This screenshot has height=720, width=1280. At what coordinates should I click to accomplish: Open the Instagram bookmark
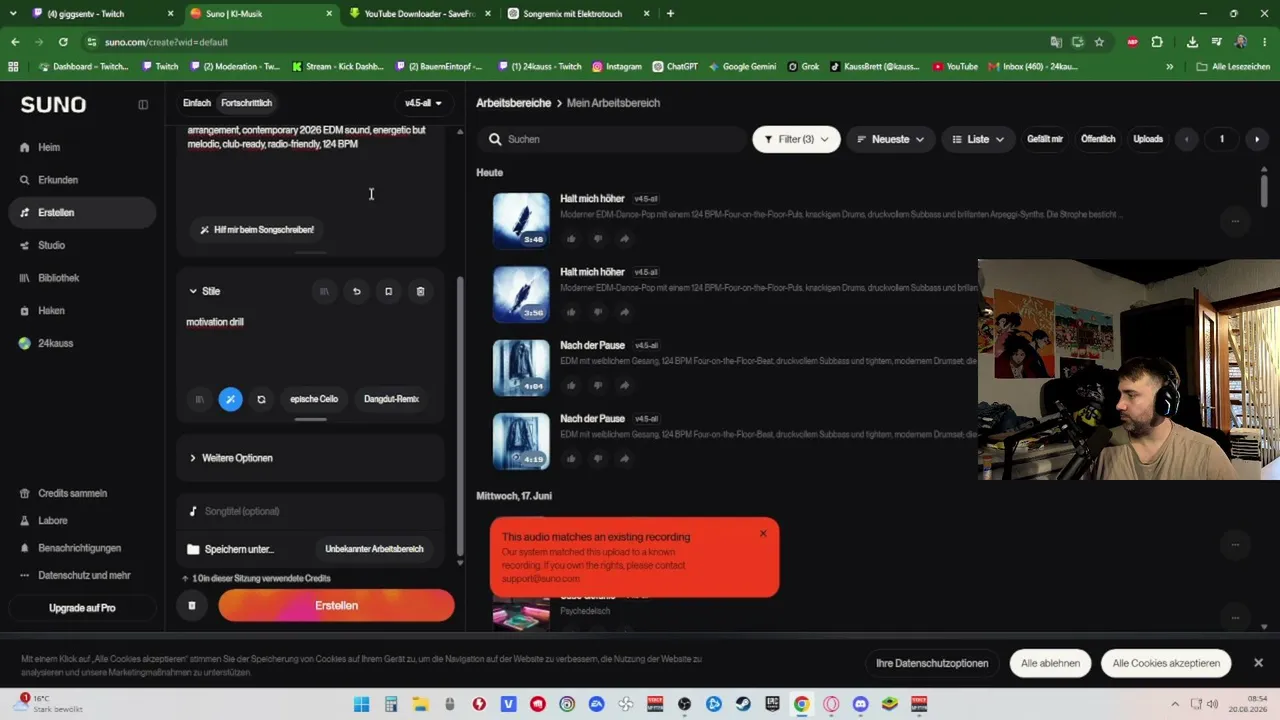(617, 66)
